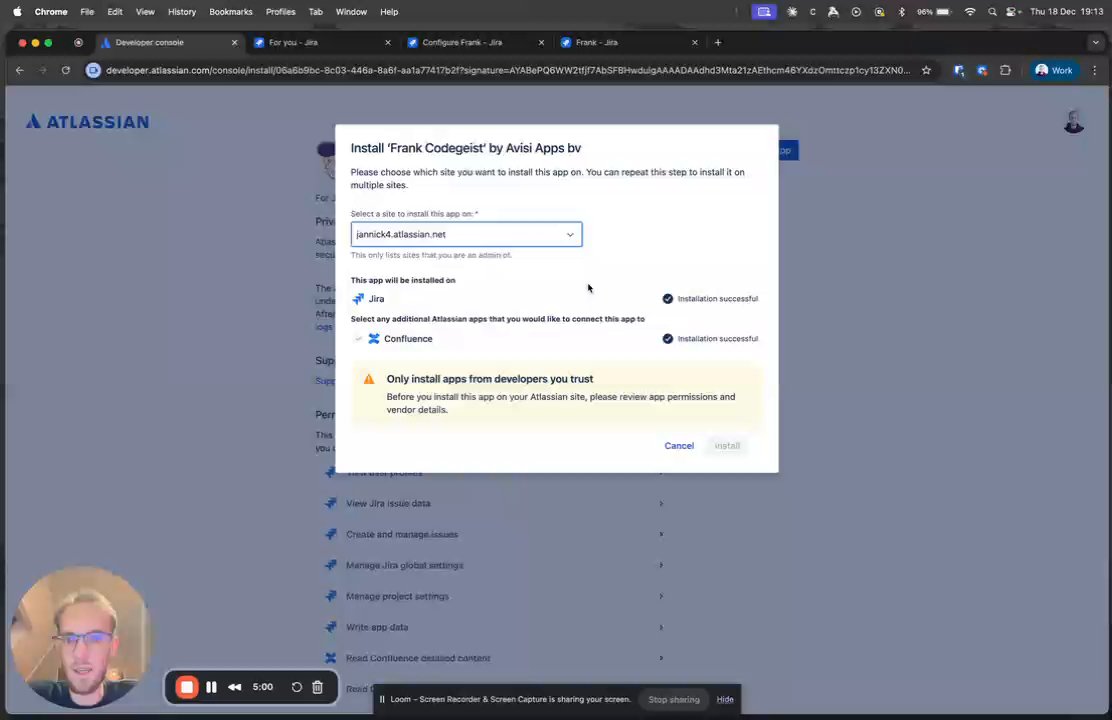Click Jira installation successful check icon
1112x720 pixels.
[x=667, y=299]
